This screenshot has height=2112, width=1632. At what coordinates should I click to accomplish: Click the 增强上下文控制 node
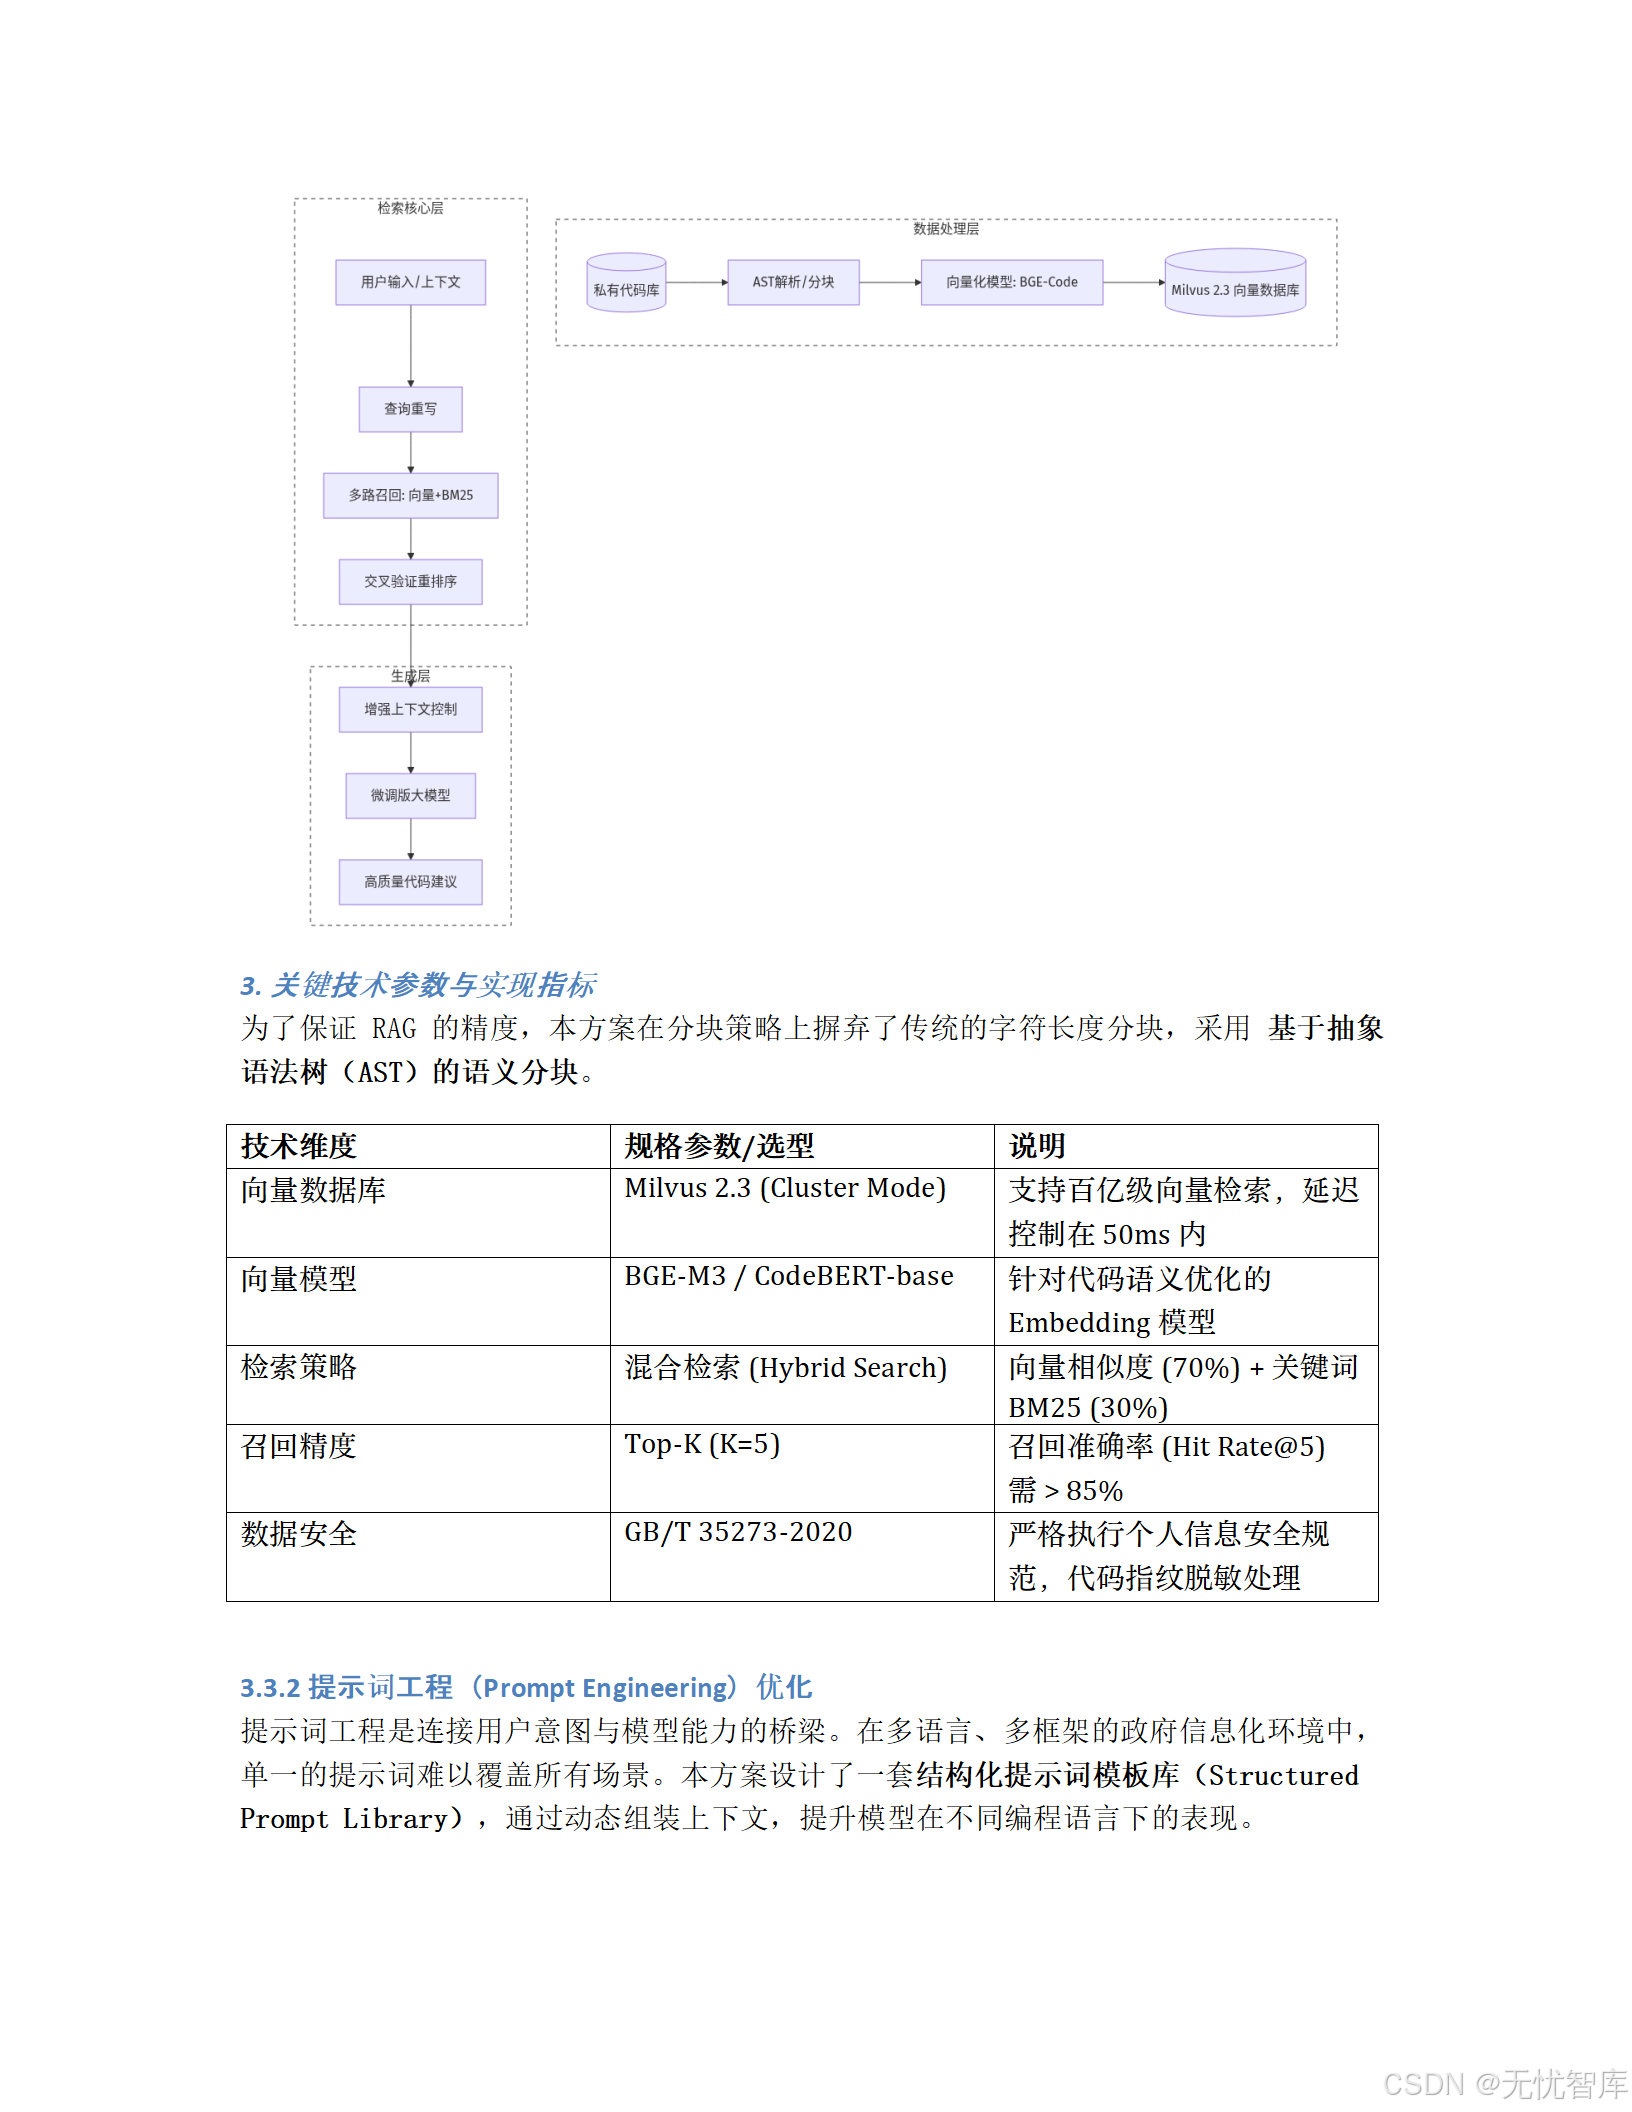[410, 709]
